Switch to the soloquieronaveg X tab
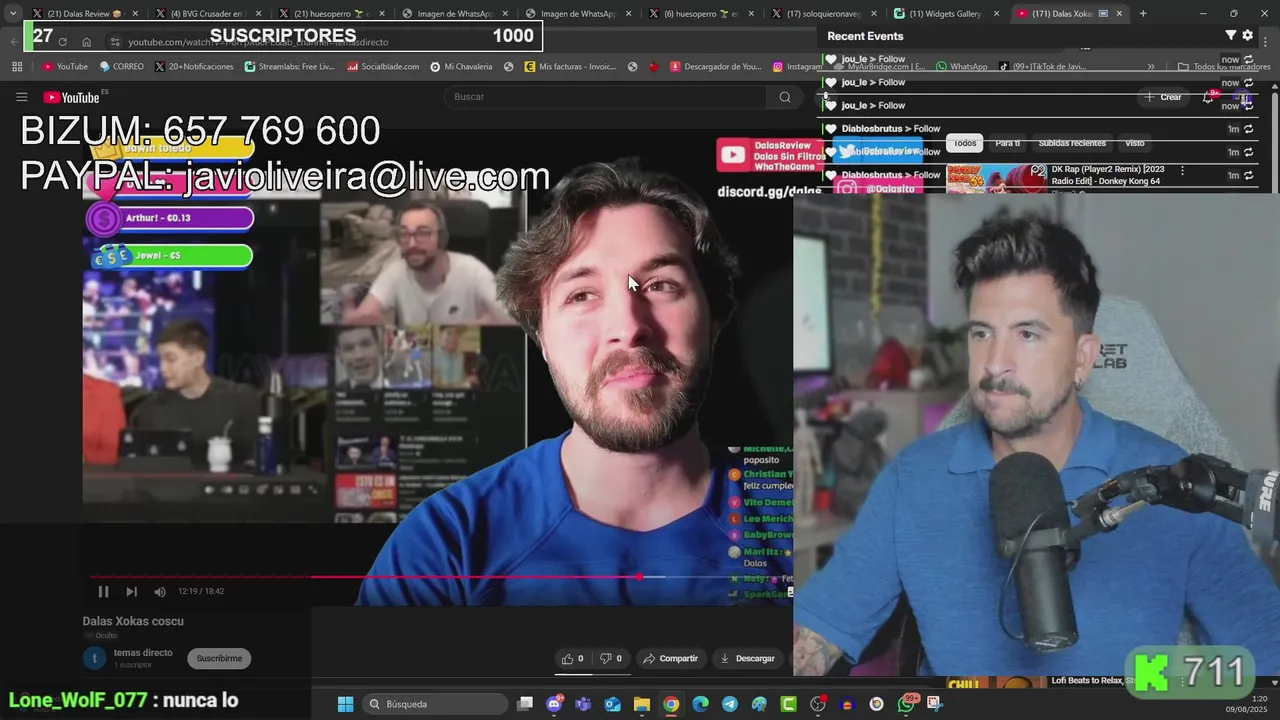1280x720 pixels. tap(822, 13)
